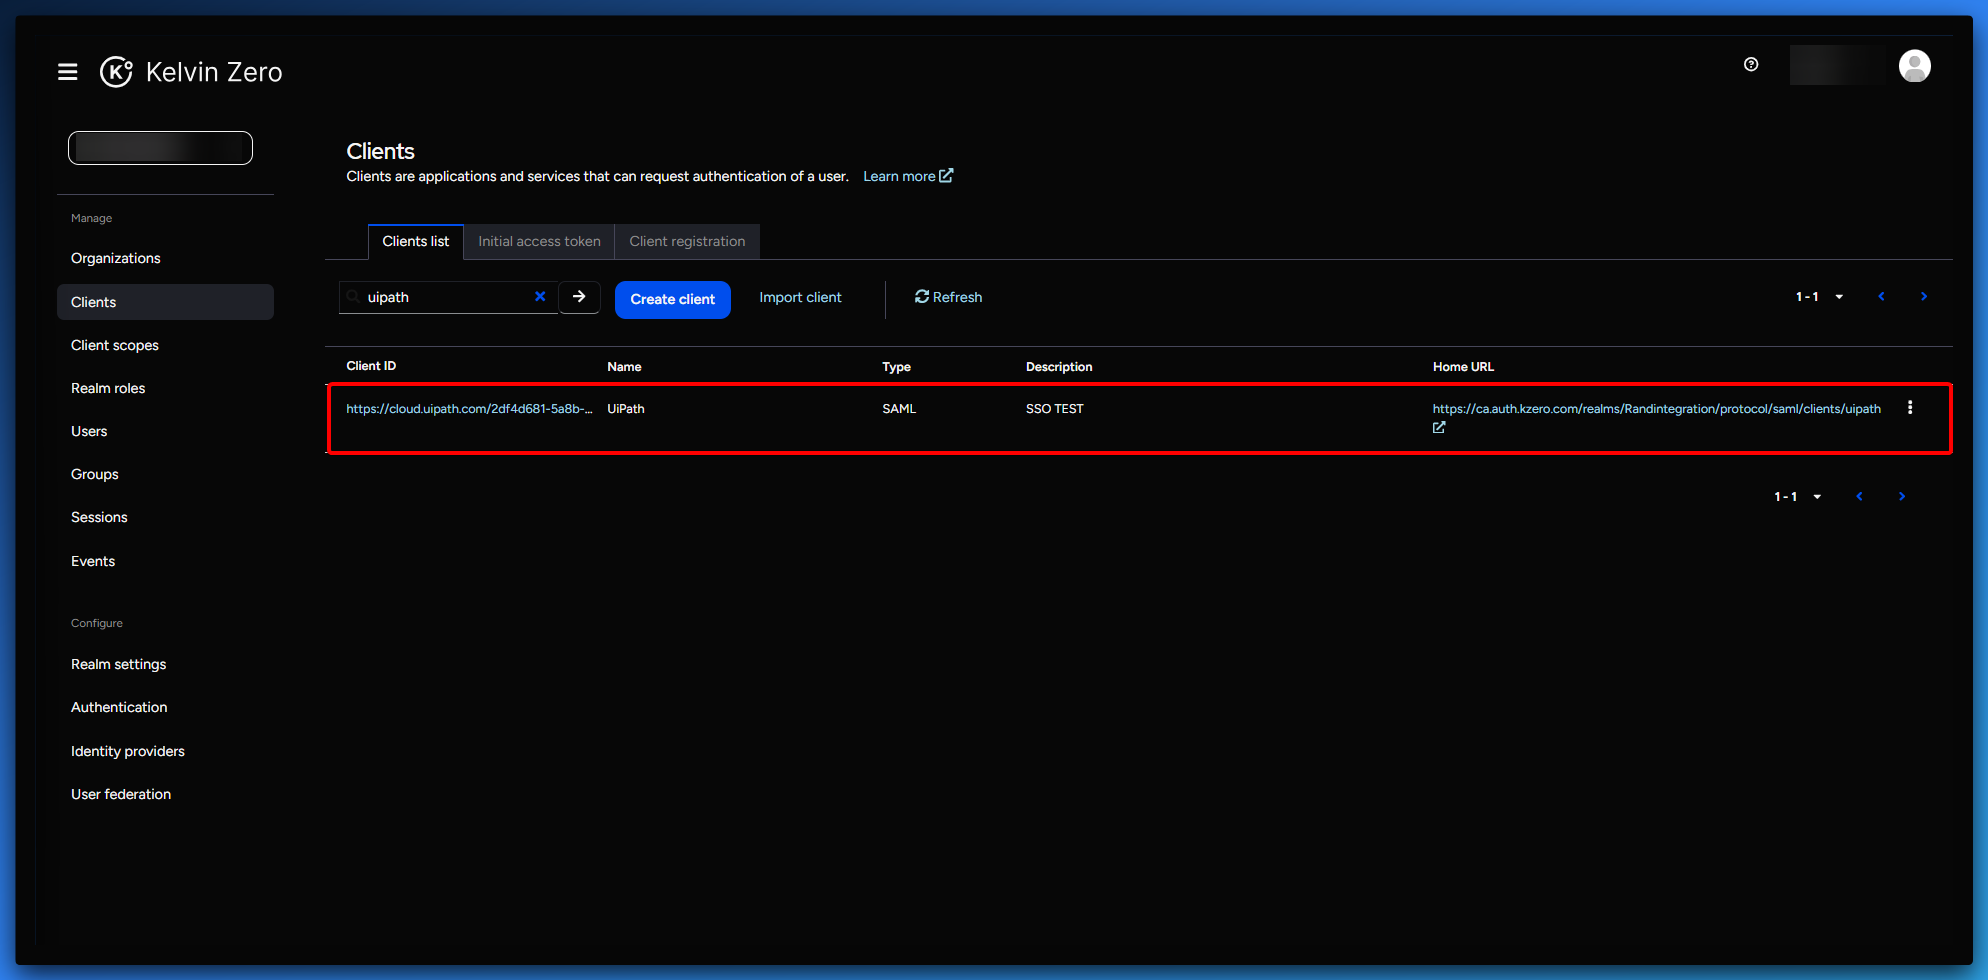Image resolution: width=1988 pixels, height=980 pixels.
Task: Go to next page in bottom pagination
Action: 1901,497
